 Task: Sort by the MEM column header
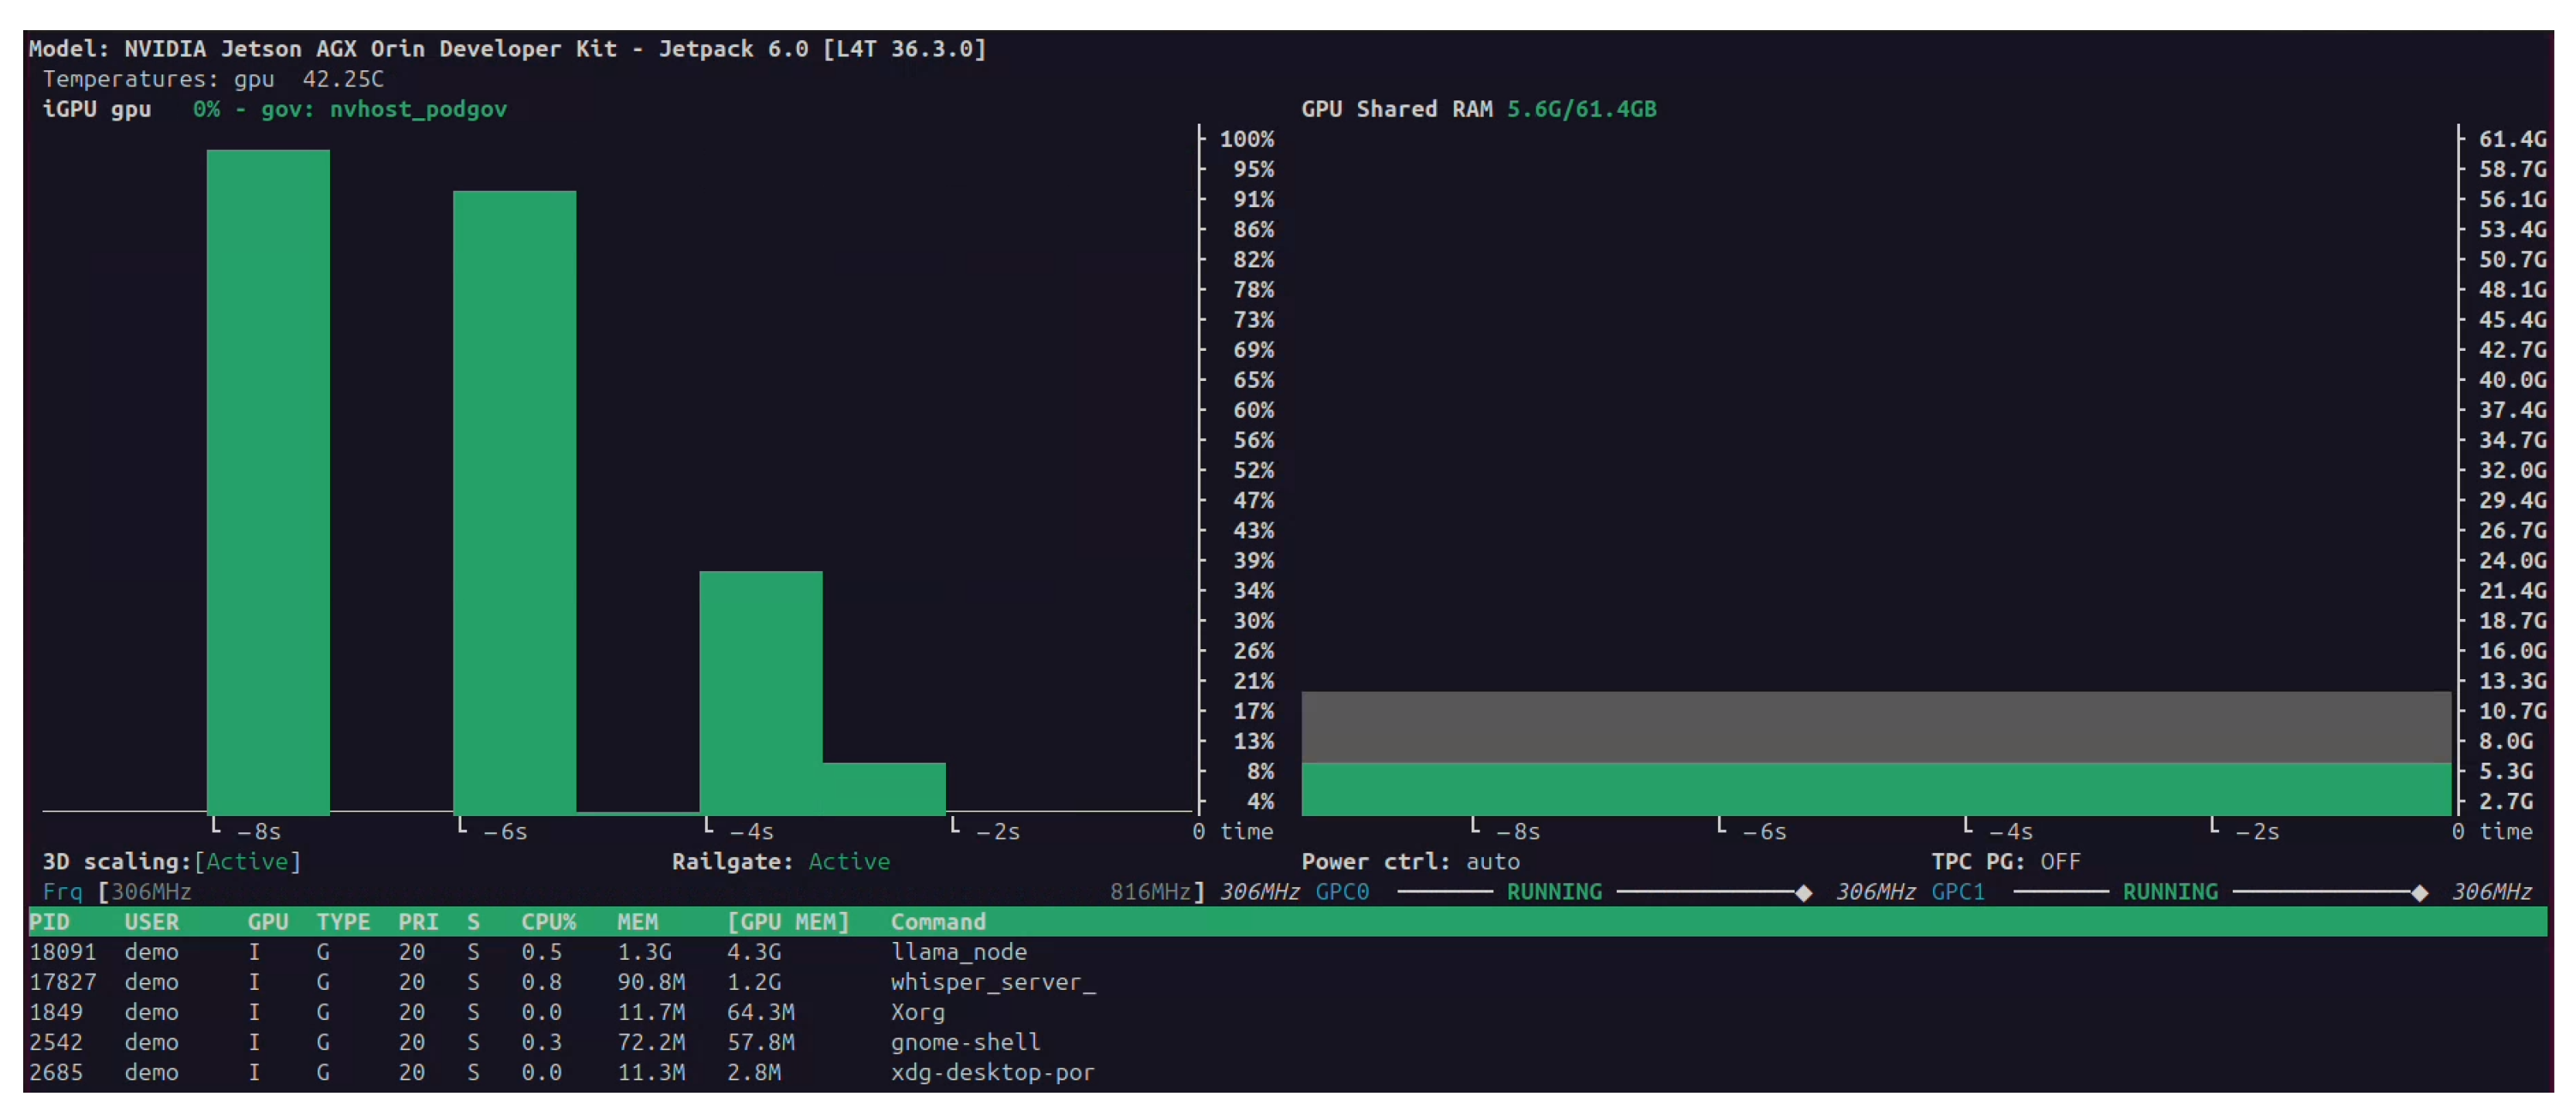[x=637, y=921]
